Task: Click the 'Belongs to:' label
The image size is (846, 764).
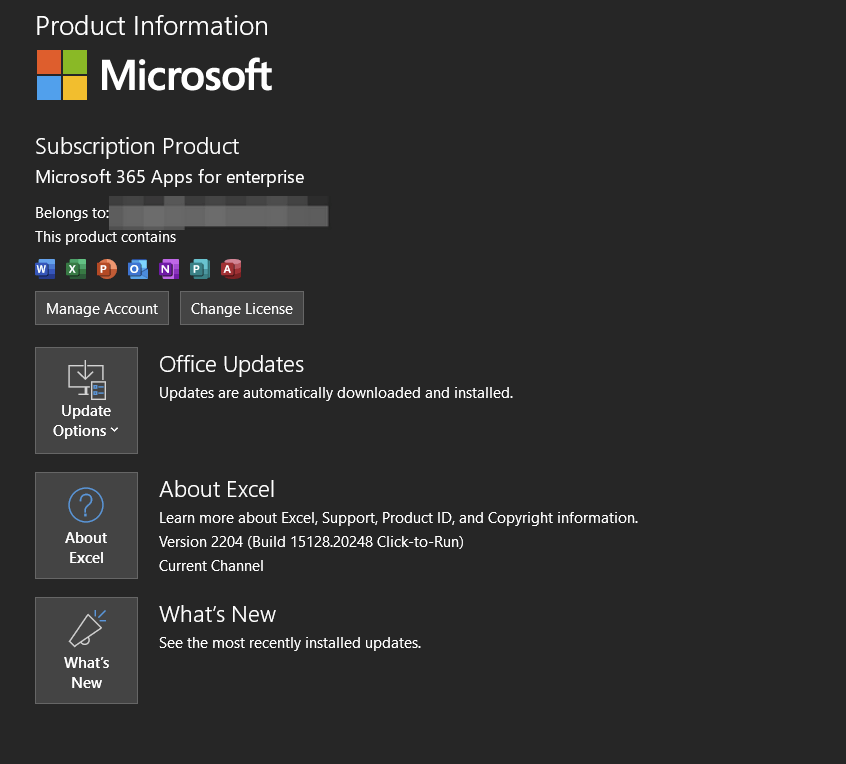Action: pos(72,213)
